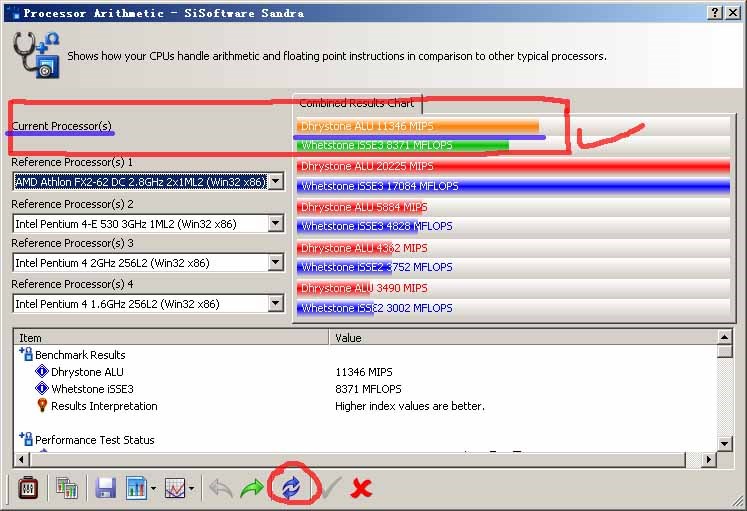This screenshot has height=511, width=747.
Task: Click the Whetstone iSSE2 3002 MFLOPS bar
Action: point(337,308)
